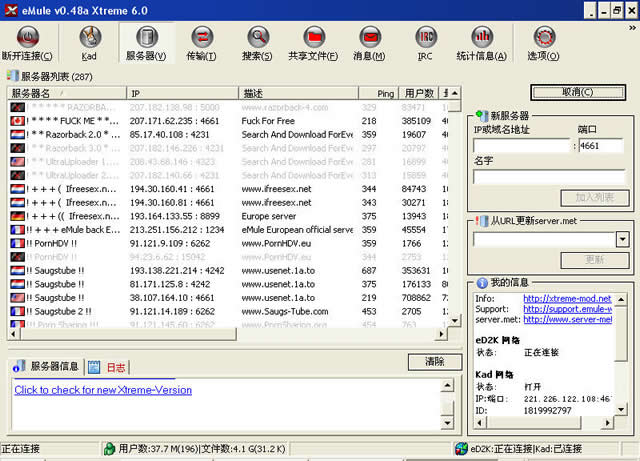The width and height of the screenshot is (640, 461).
Task: Click server list horizontal scroll right arrow
Action: coord(441,334)
